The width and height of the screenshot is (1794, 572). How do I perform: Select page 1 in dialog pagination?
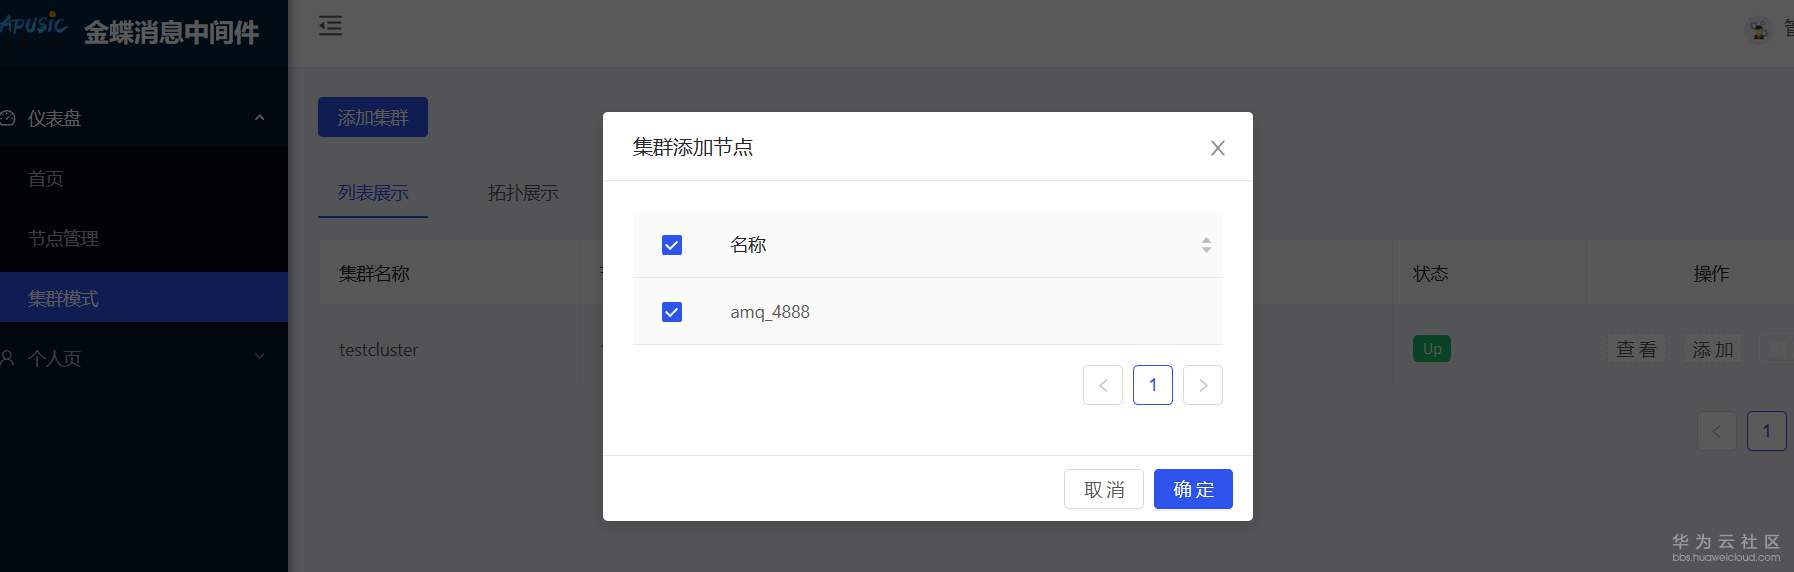pos(1153,385)
